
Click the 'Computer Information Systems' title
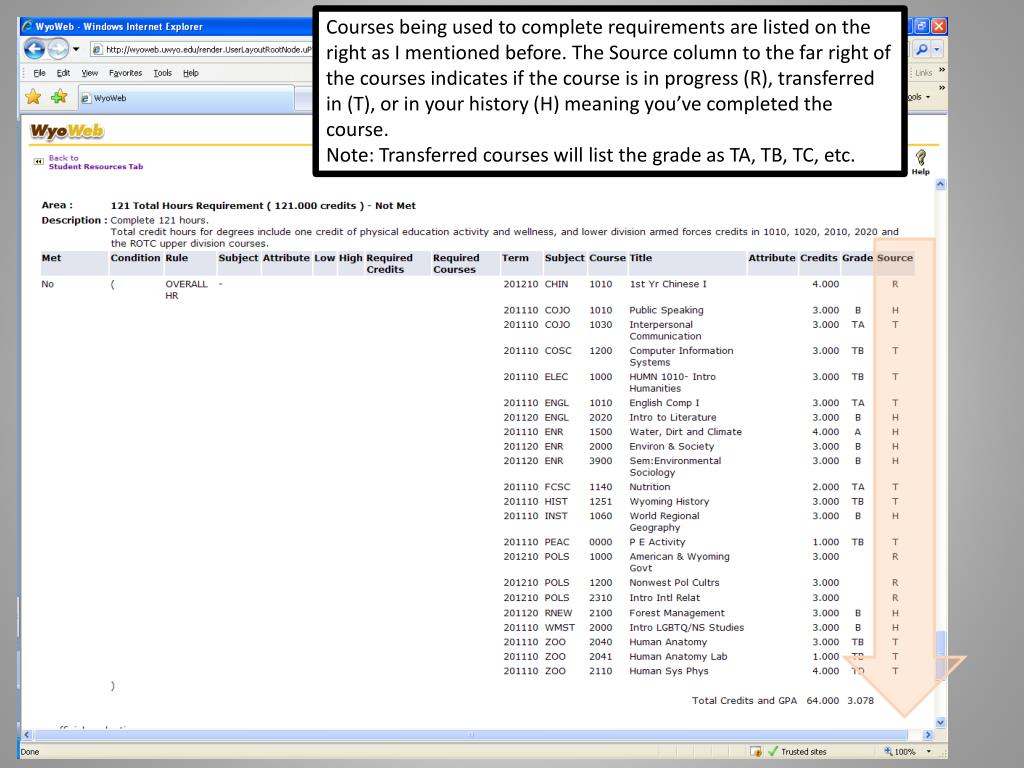coord(681,357)
